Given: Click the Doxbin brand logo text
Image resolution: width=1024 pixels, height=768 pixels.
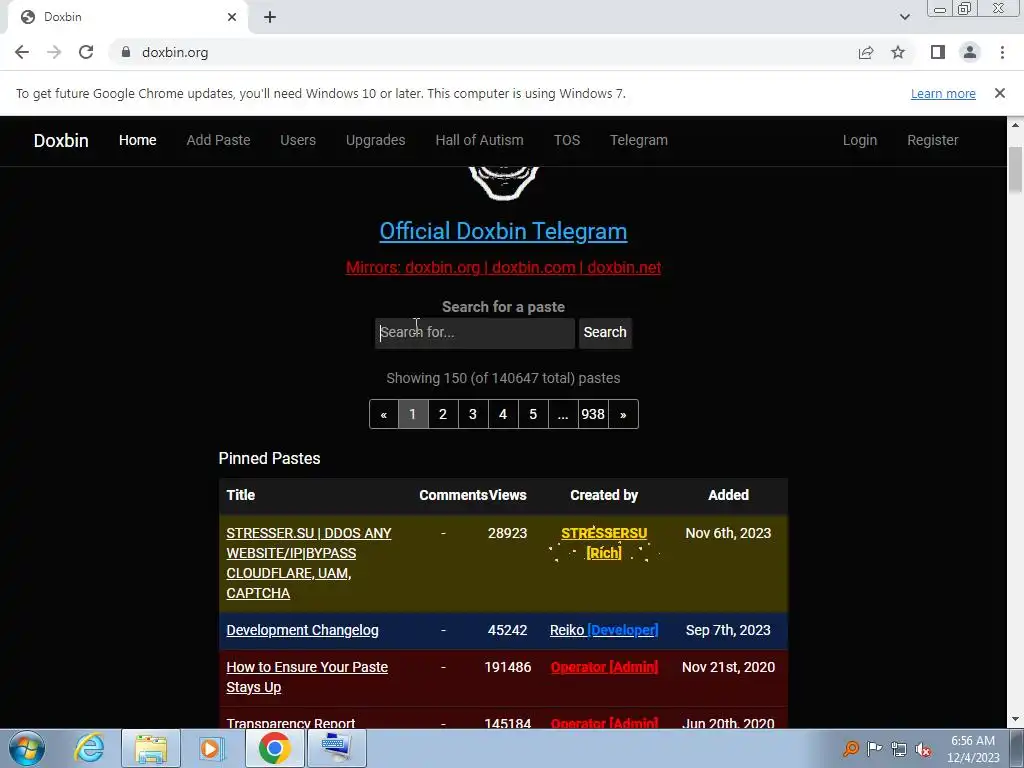Looking at the screenshot, I should [61, 140].
